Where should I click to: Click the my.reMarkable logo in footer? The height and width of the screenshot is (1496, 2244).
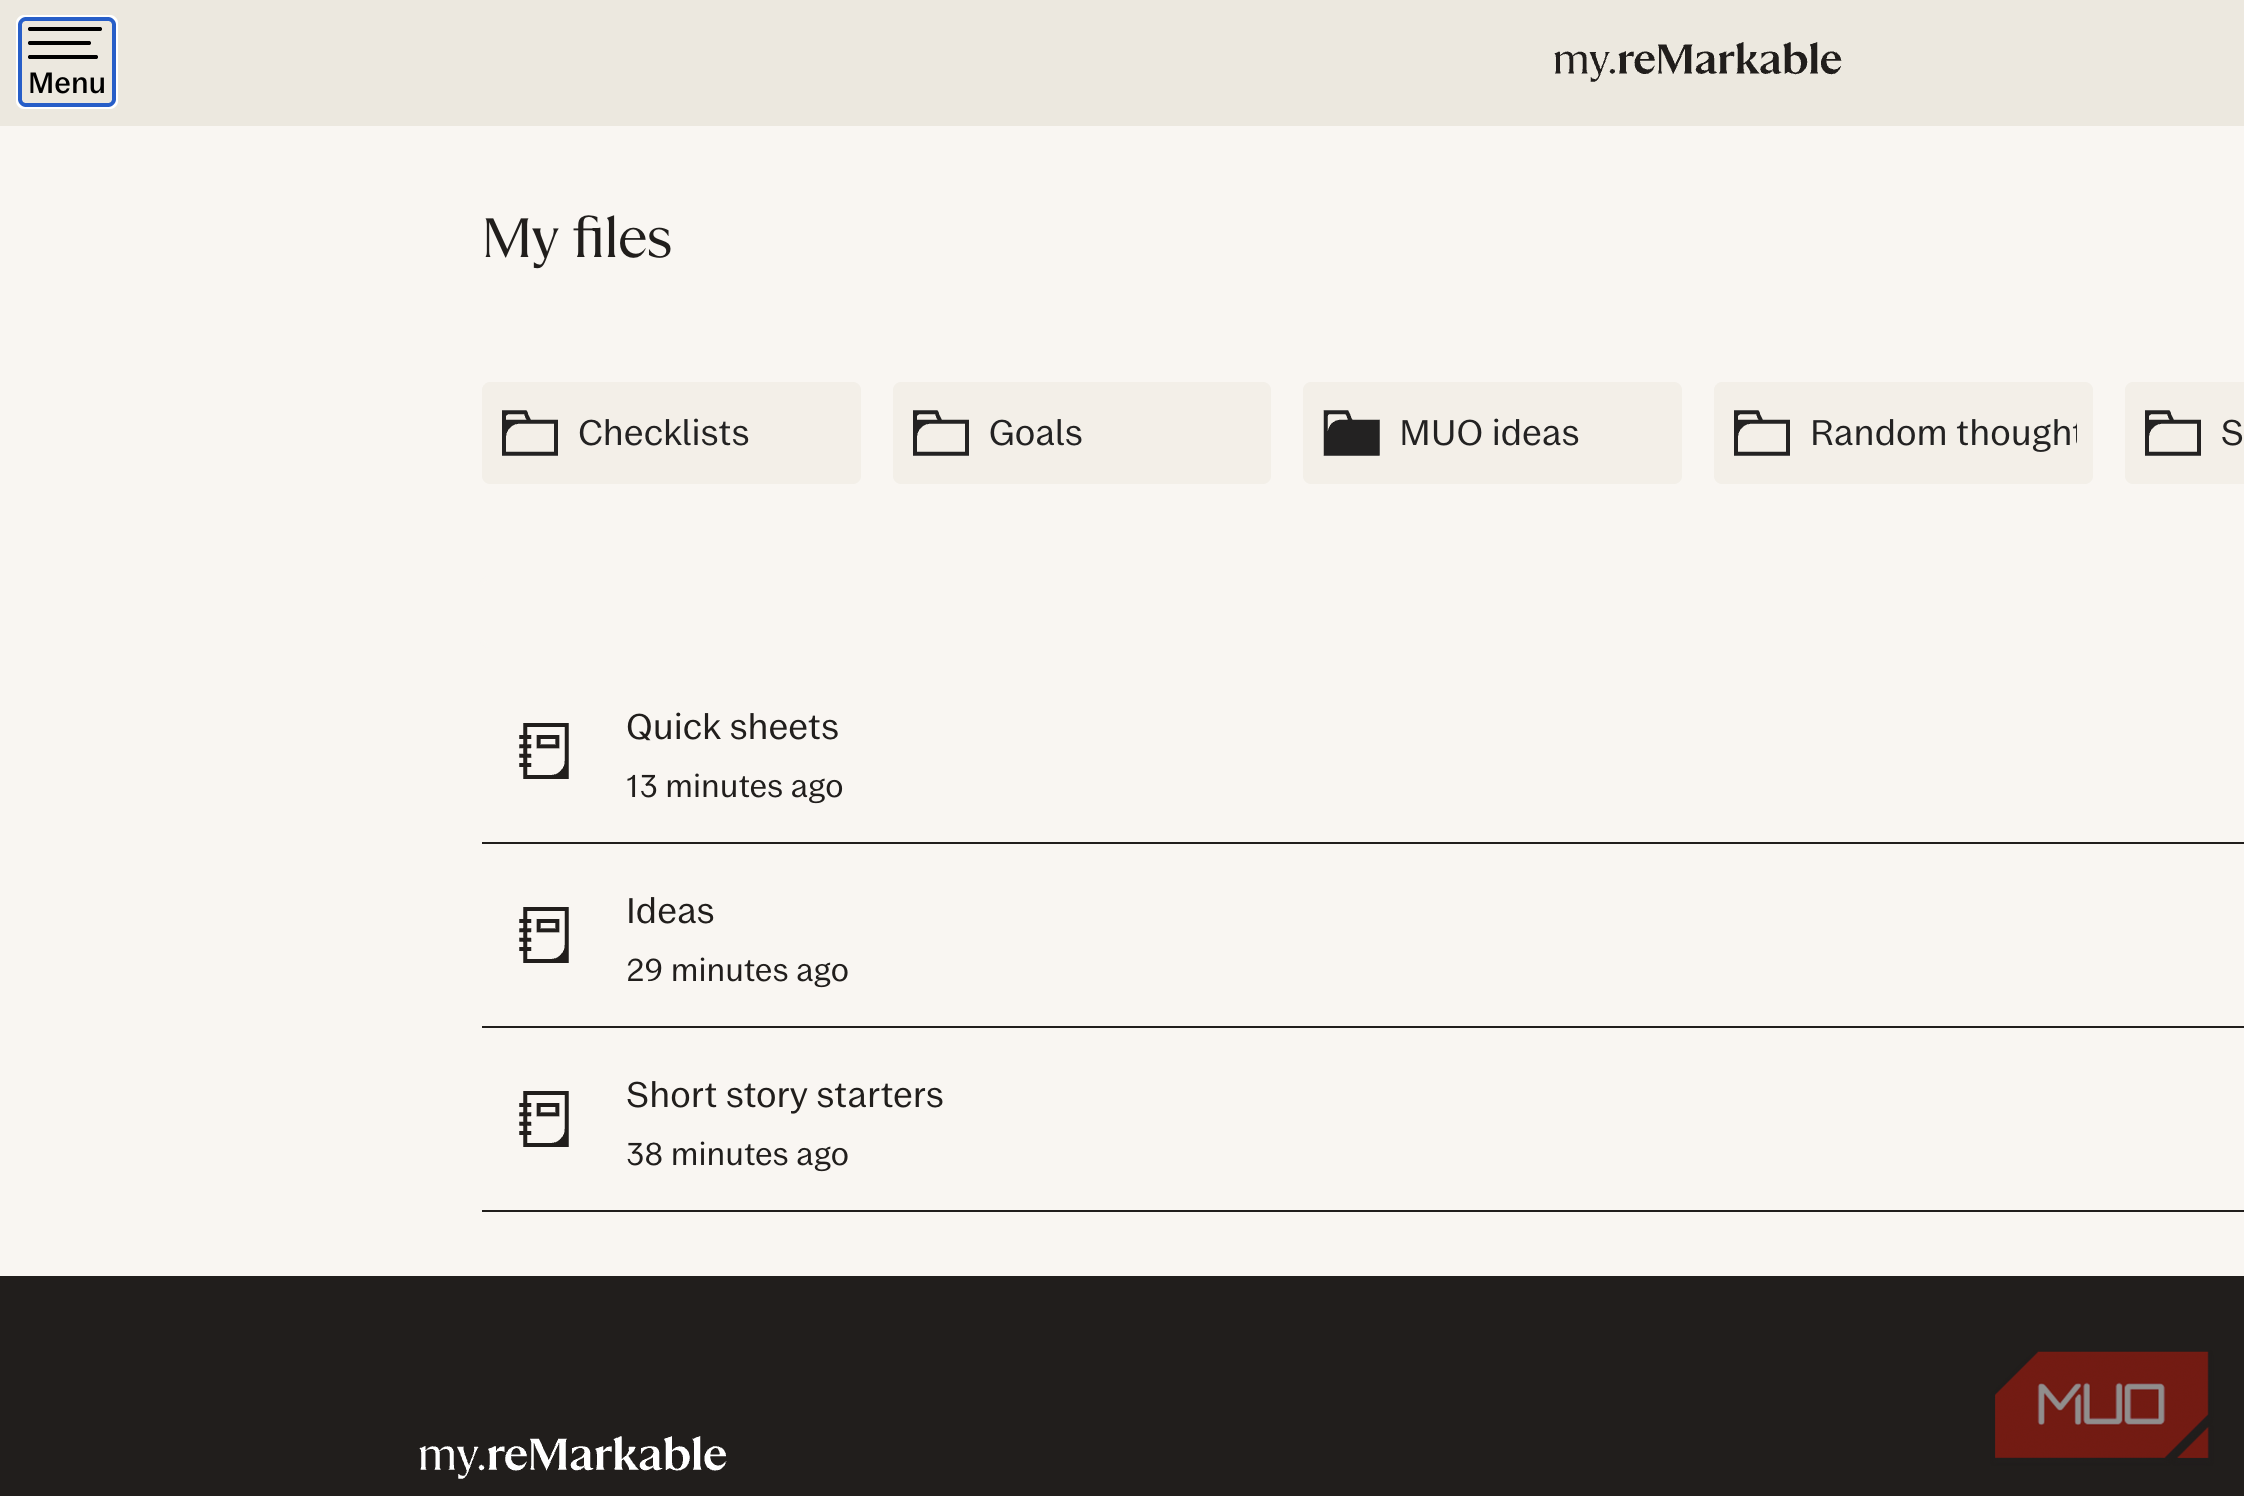click(x=572, y=1454)
